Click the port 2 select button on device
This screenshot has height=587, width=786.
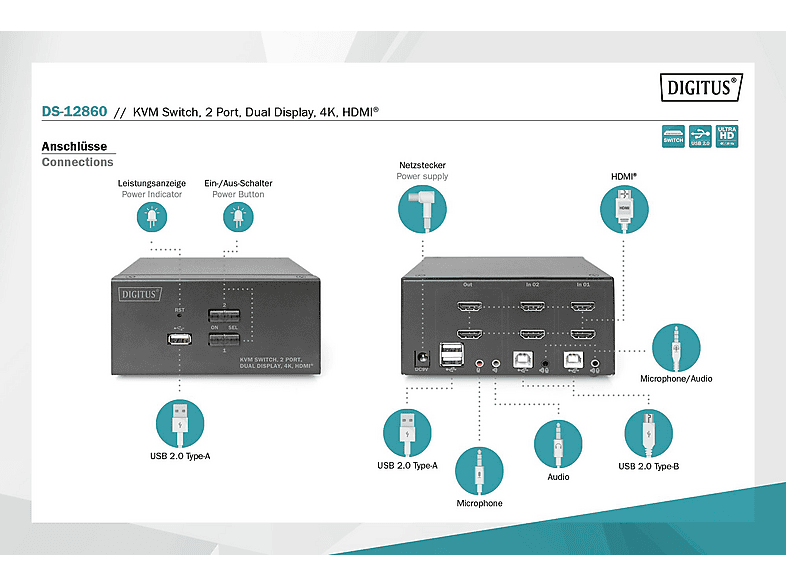[224, 316]
